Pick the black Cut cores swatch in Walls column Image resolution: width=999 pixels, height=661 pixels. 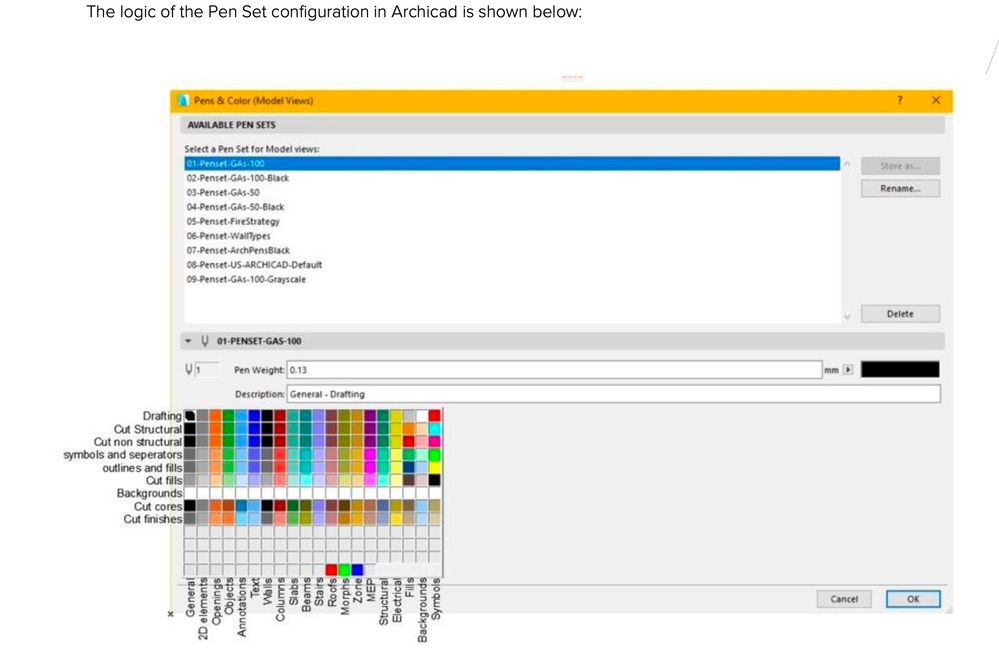[x=267, y=505]
